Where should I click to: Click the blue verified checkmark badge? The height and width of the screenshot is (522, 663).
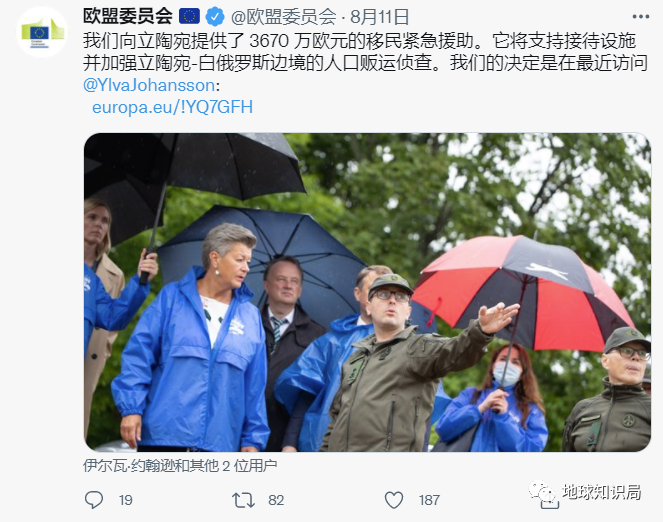[x=215, y=16]
